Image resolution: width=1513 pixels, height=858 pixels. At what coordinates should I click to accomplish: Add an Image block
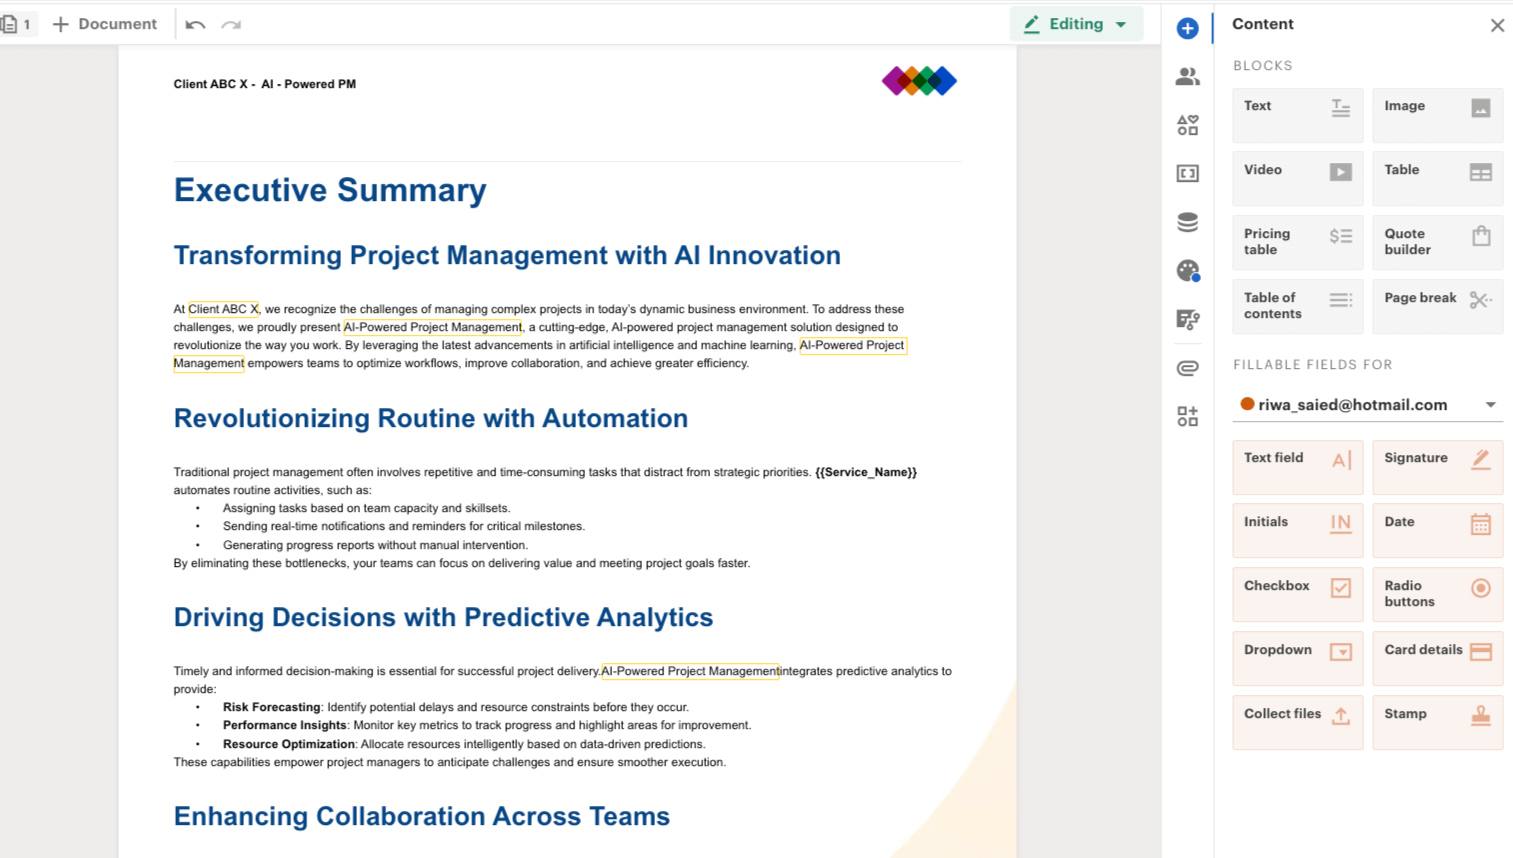[1437, 114]
